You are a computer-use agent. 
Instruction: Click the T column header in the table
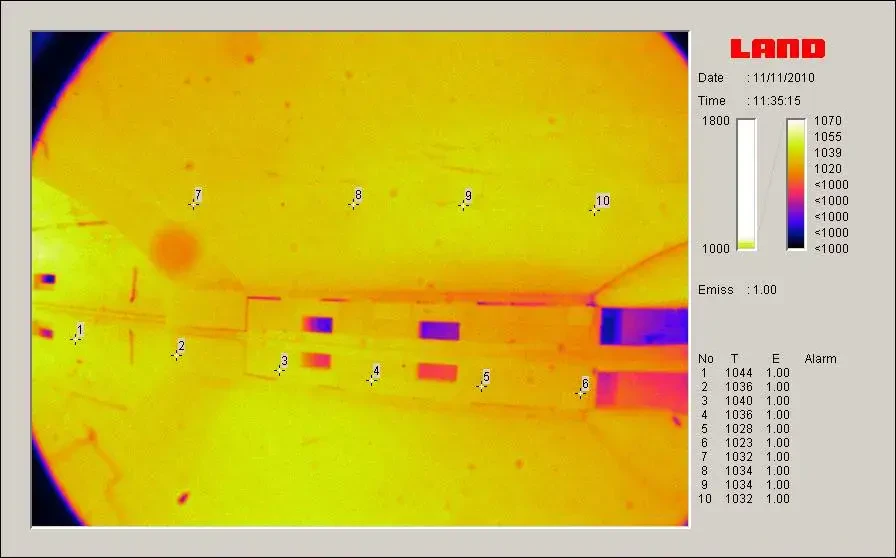pyautogui.click(x=734, y=359)
